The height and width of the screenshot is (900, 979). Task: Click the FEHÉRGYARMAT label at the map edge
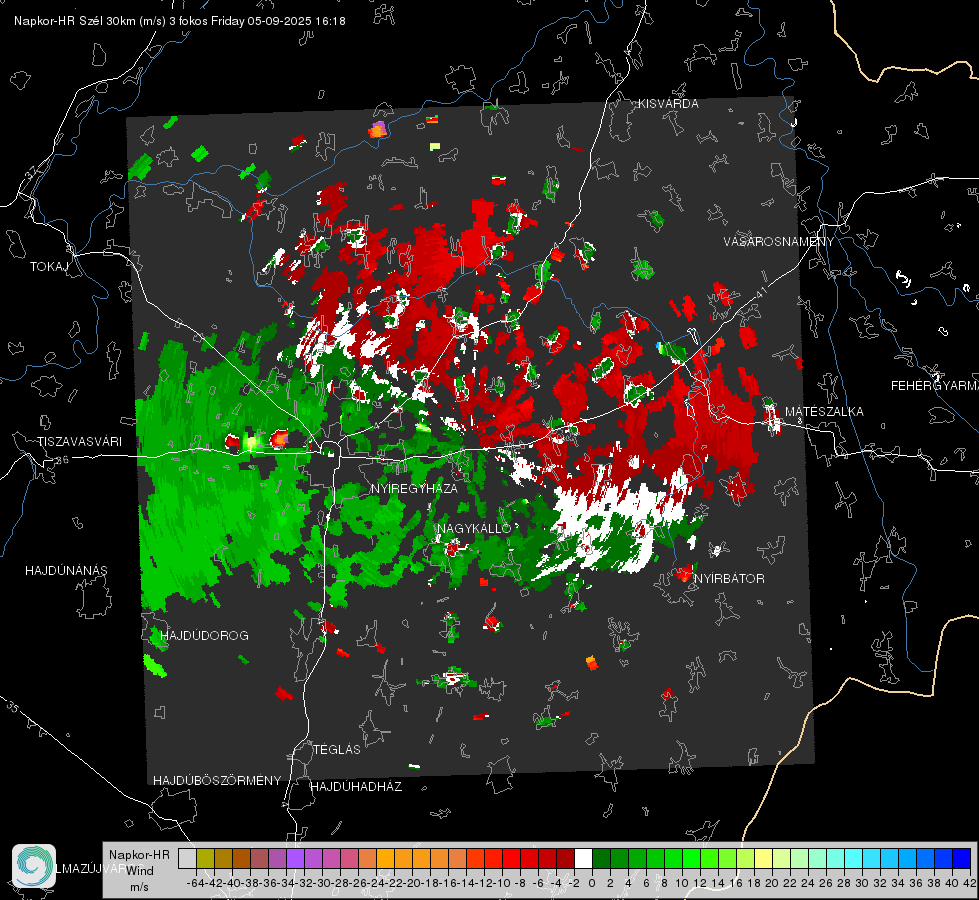tap(935, 386)
